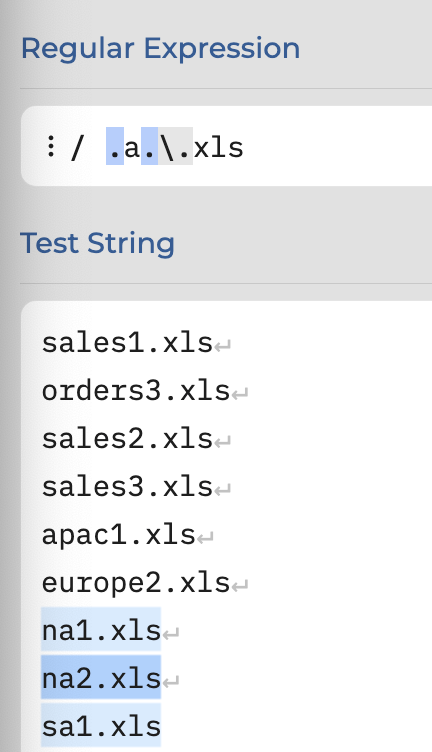Open the vertical three-dot delimiter menu

point(50,146)
